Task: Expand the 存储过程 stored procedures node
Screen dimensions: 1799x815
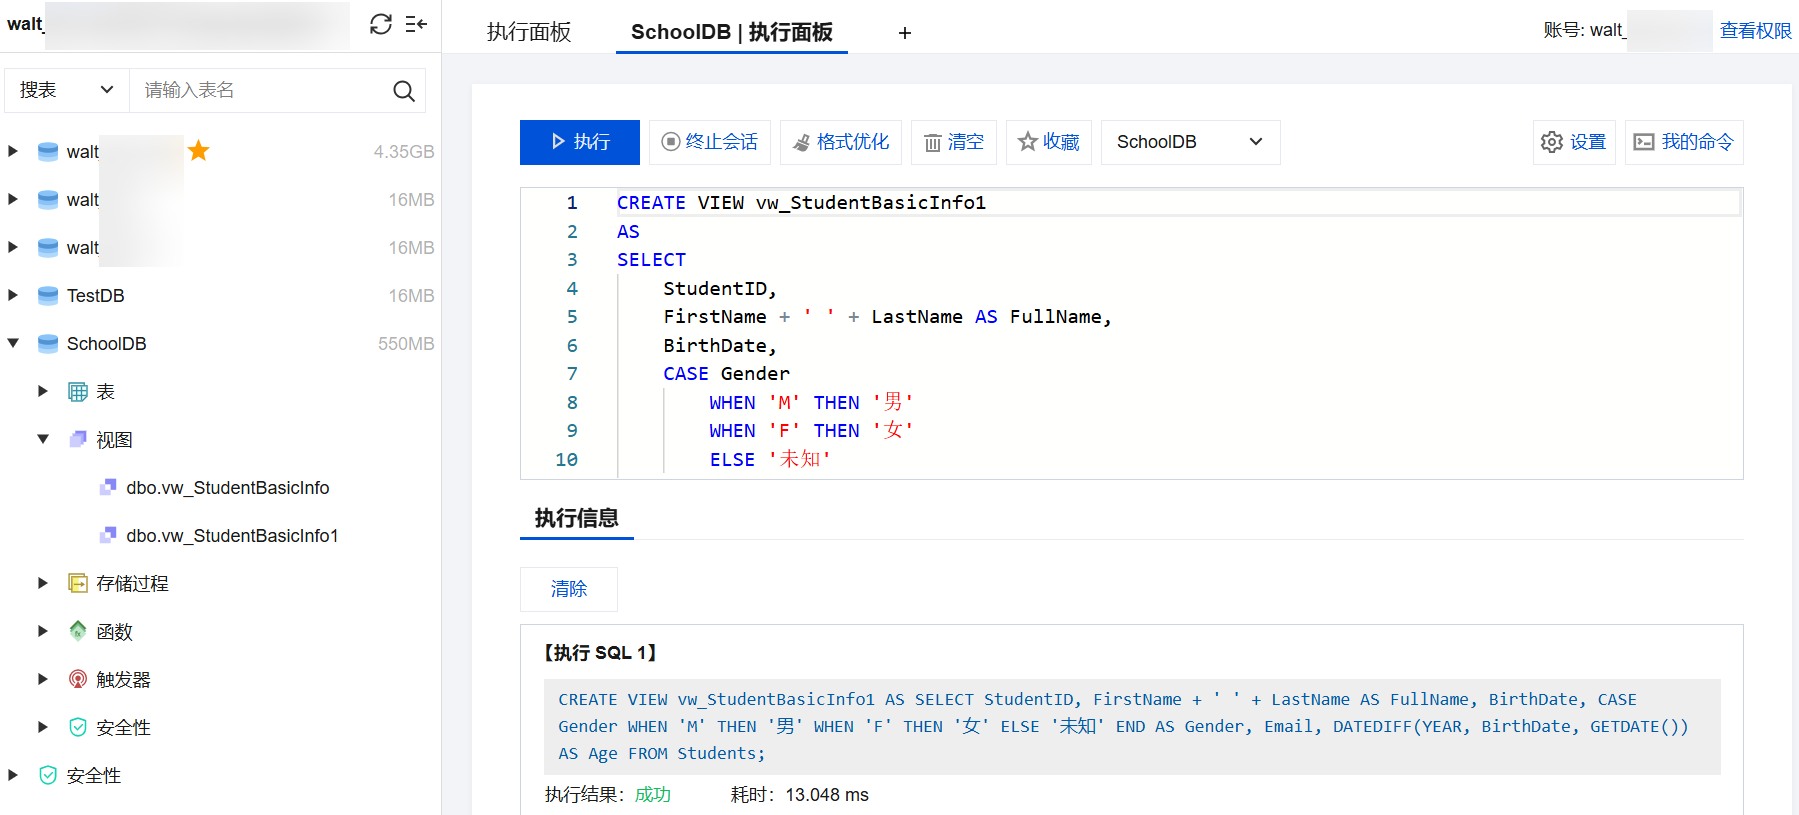Action: pyautogui.click(x=43, y=583)
